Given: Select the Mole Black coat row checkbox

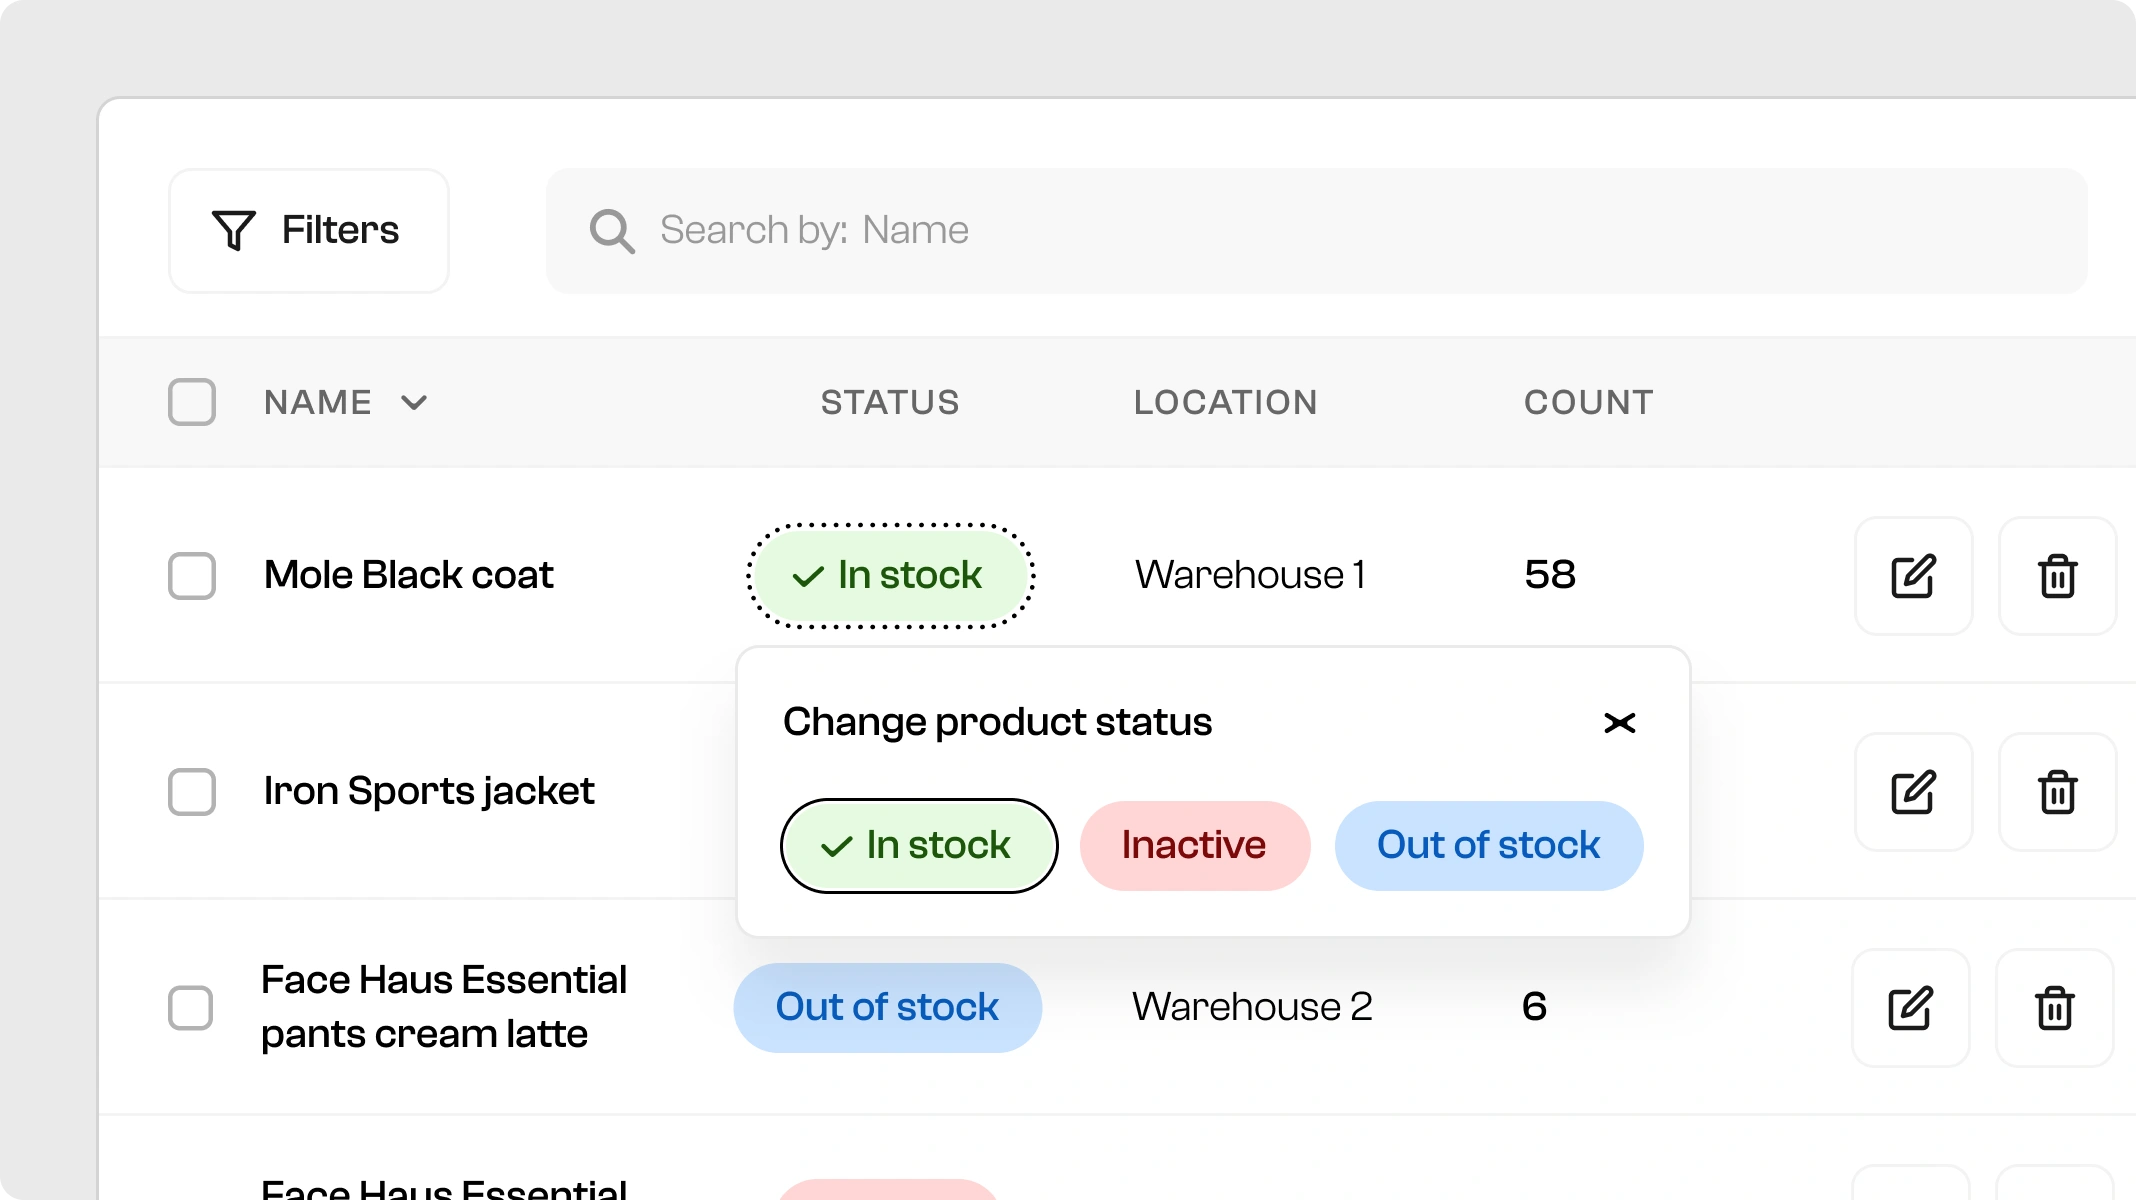Looking at the screenshot, I should 192,575.
